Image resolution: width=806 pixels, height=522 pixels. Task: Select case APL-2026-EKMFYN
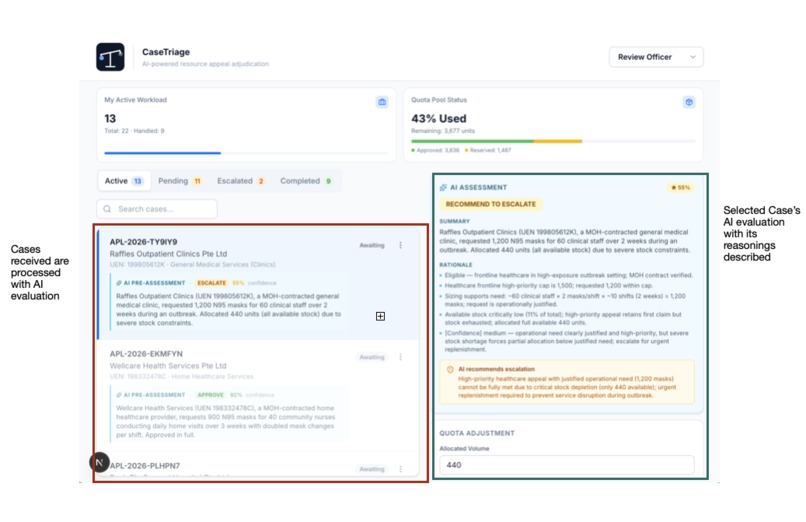click(x=258, y=395)
